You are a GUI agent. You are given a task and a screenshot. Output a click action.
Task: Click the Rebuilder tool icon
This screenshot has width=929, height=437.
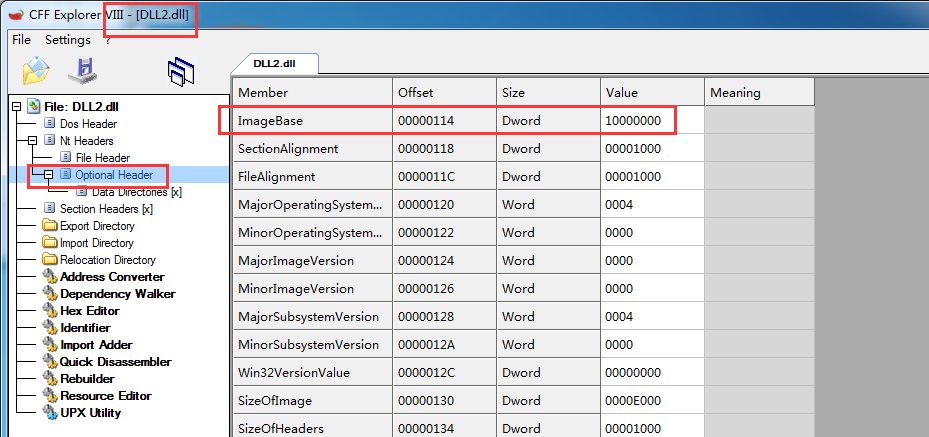click(x=50, y=378)
